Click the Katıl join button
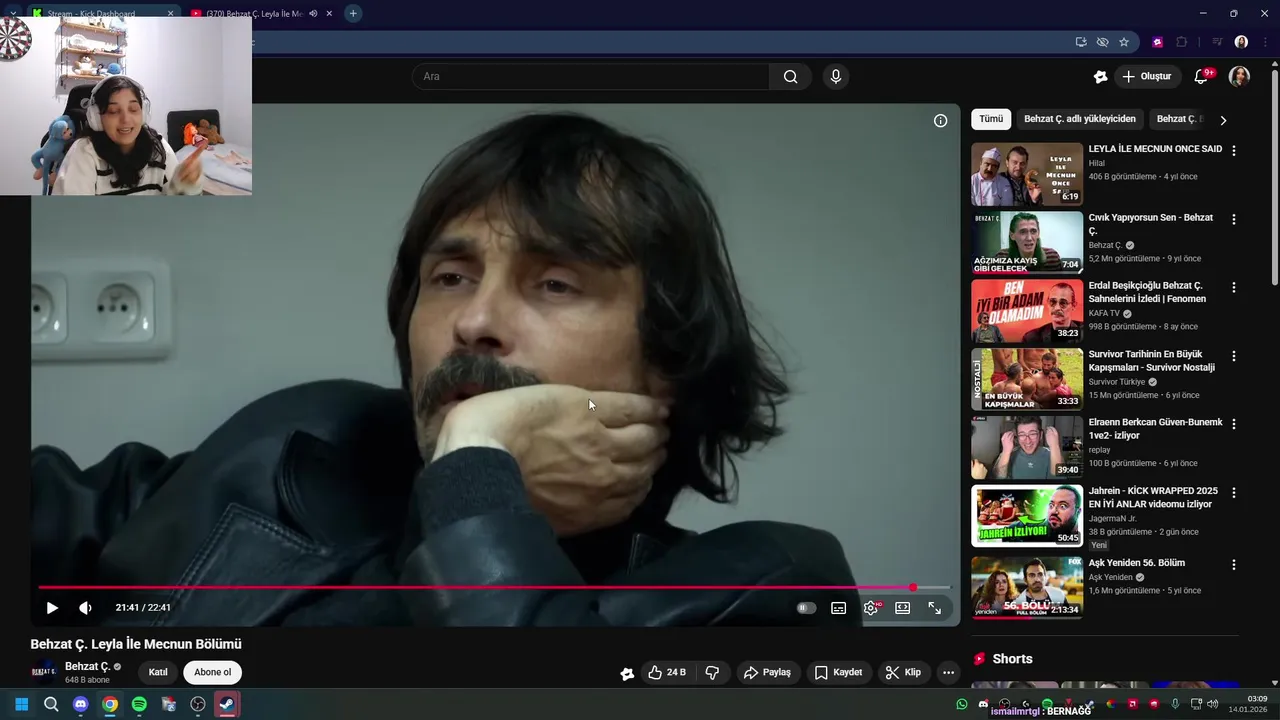1280x720 pixels. [x=158, y=672]
